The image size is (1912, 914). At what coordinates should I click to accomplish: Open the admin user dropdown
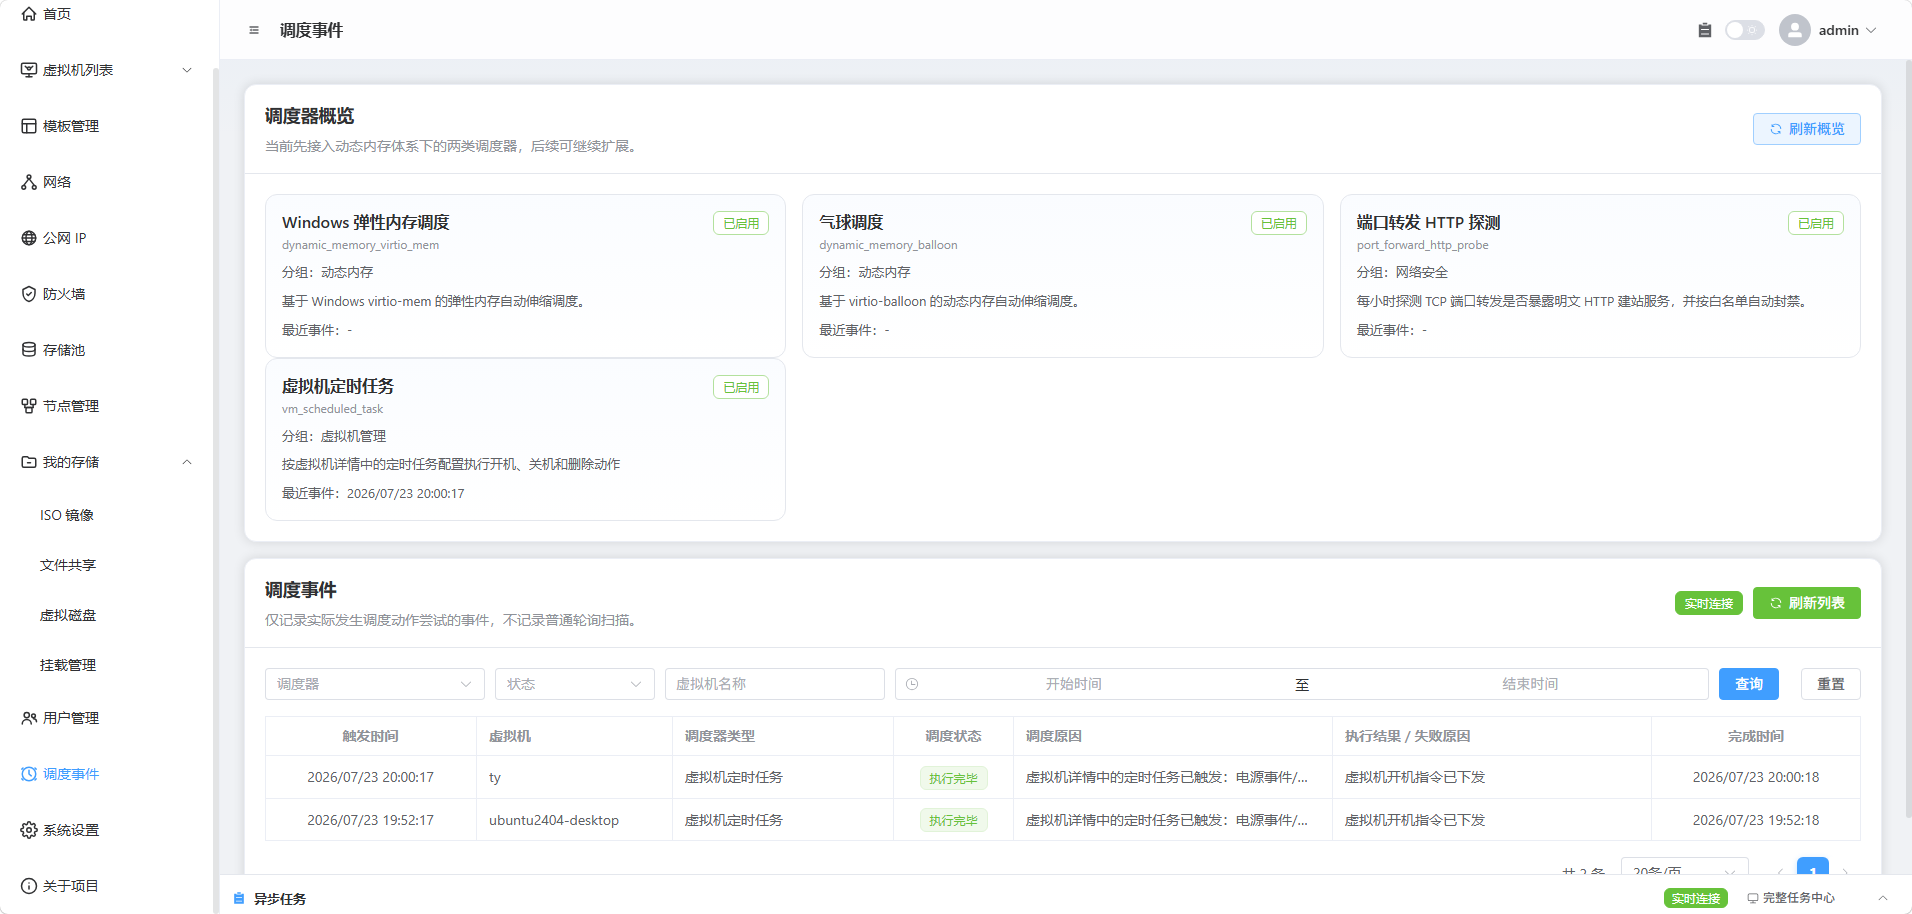coord(1828,30)
